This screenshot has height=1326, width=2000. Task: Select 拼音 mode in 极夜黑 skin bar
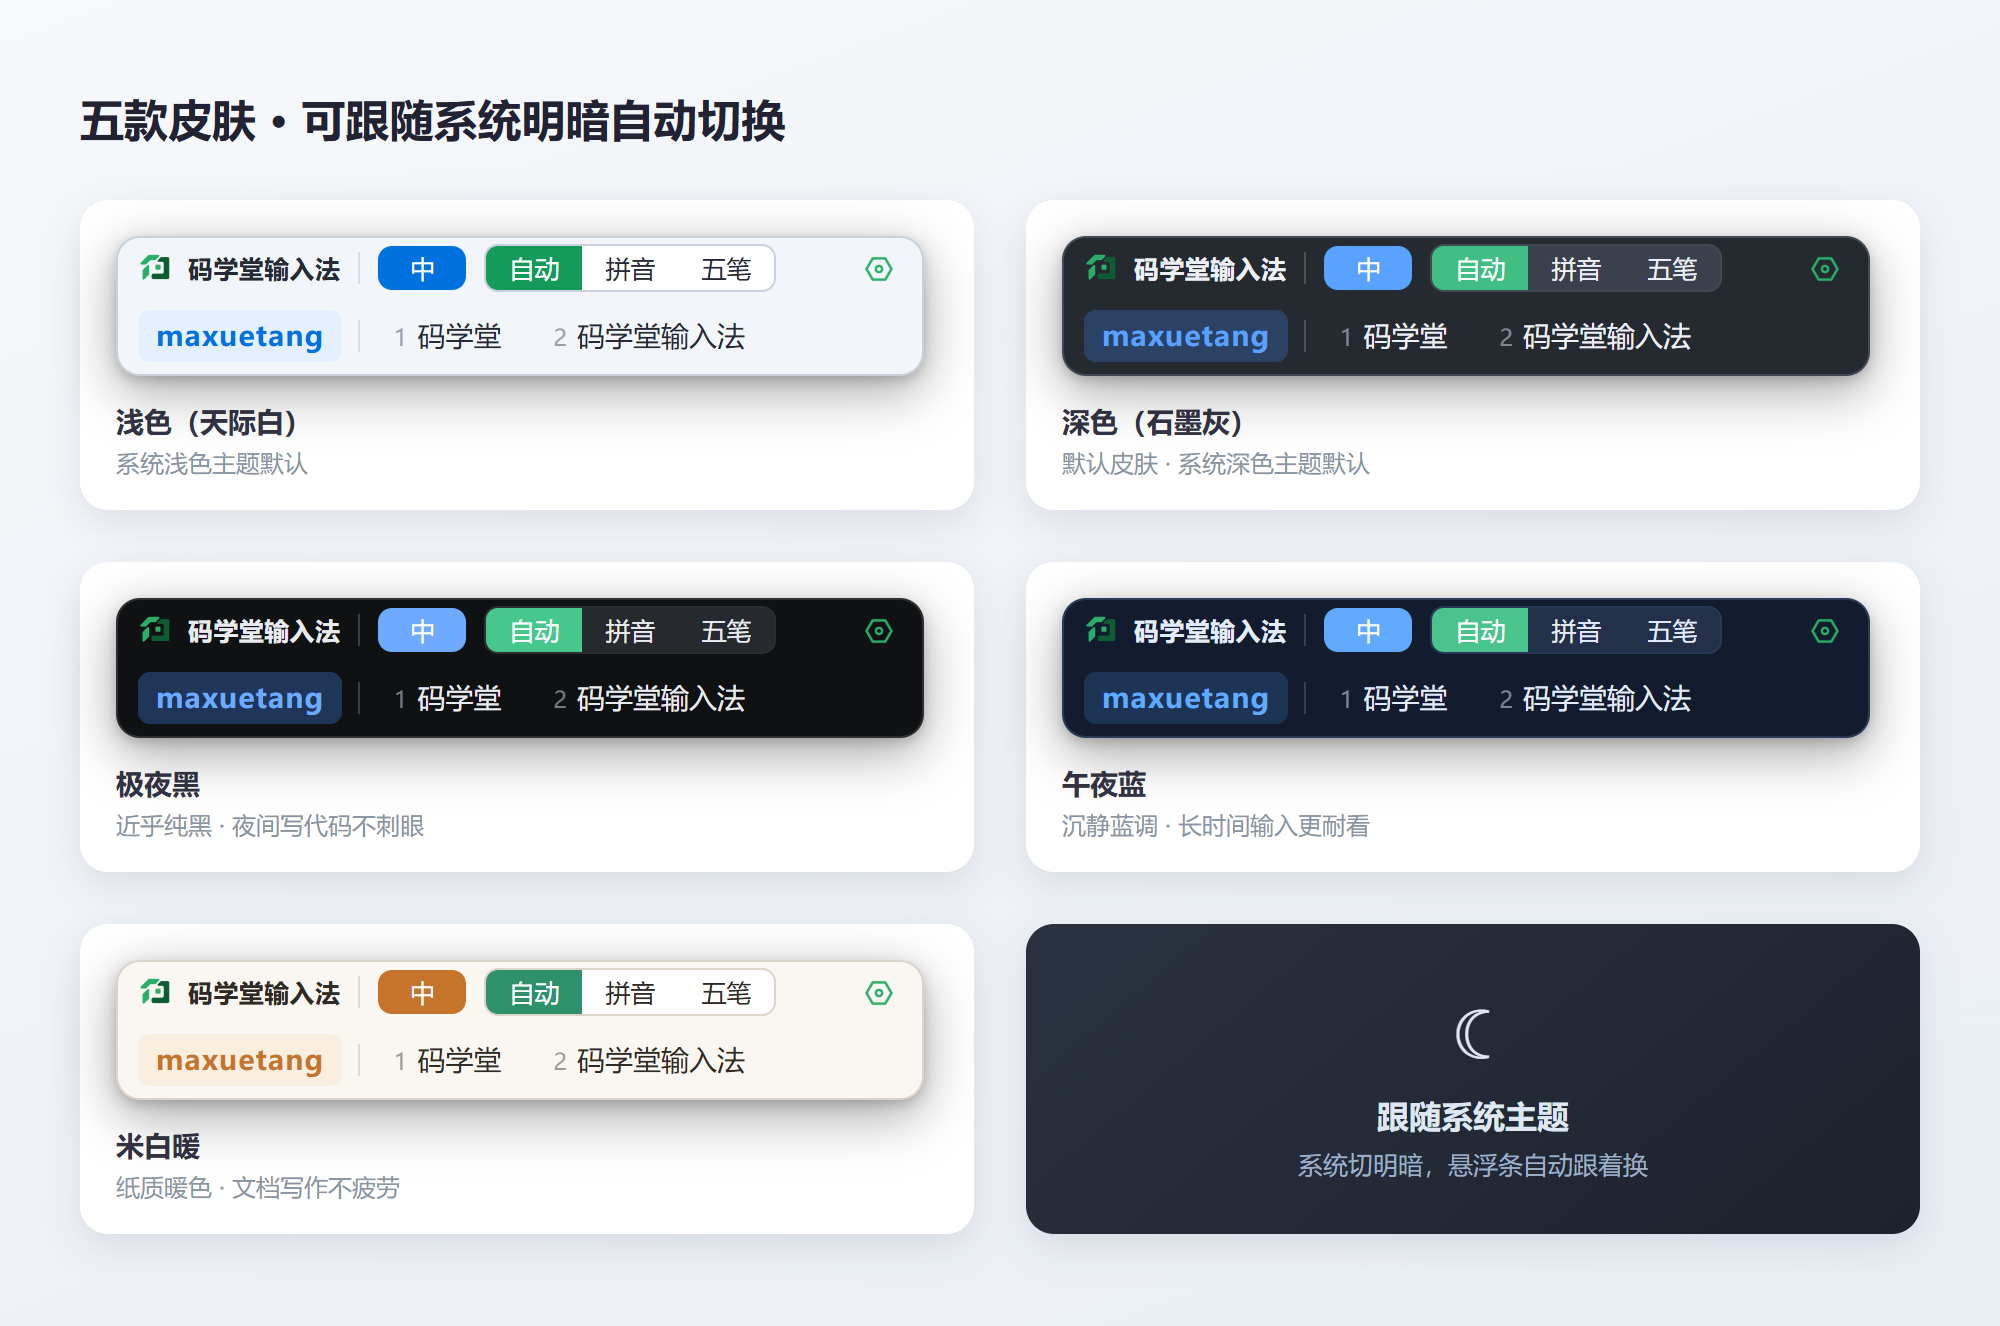pos(630,631)
